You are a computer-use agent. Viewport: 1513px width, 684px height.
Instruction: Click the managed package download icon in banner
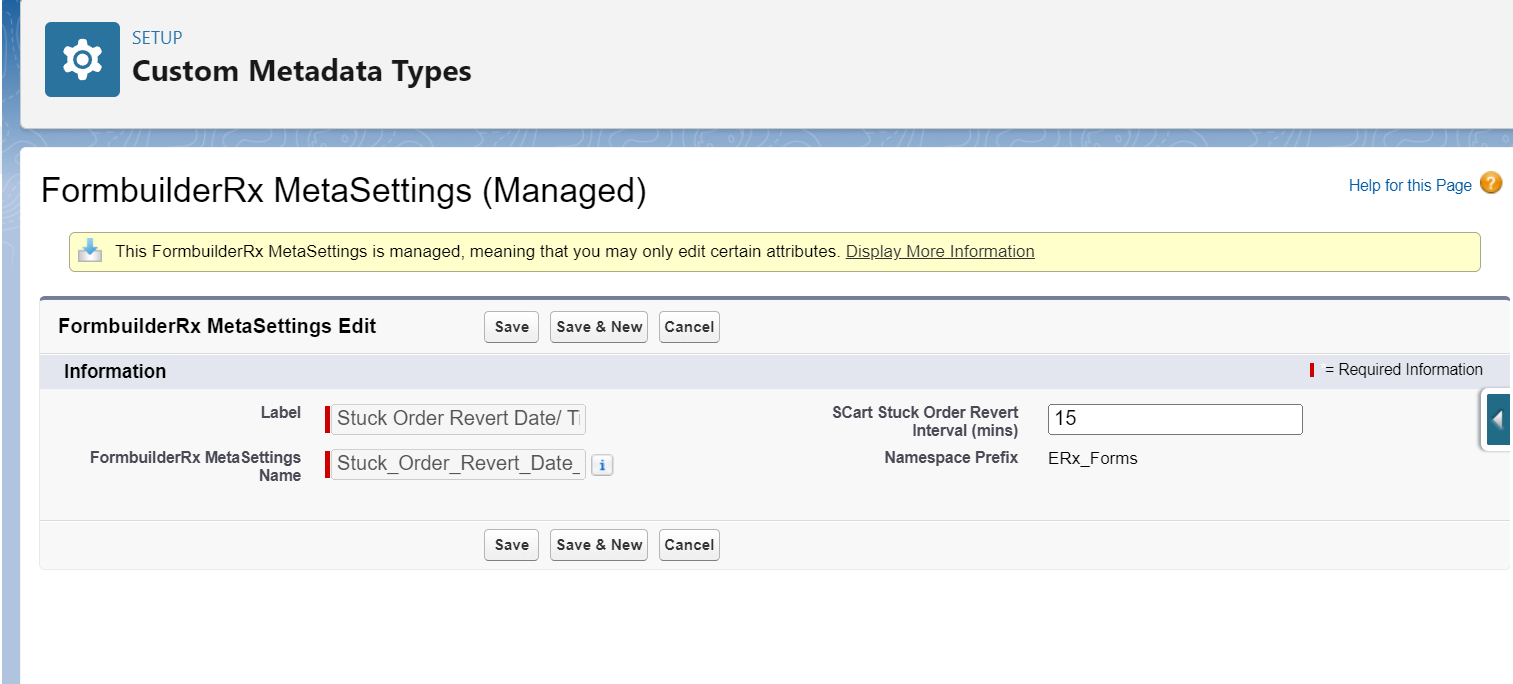coord(91,251)
